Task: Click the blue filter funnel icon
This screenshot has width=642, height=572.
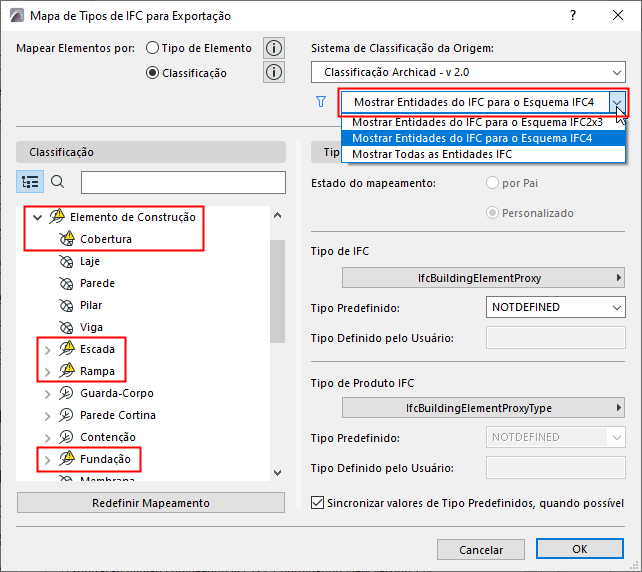Action: tap(321, 102)
